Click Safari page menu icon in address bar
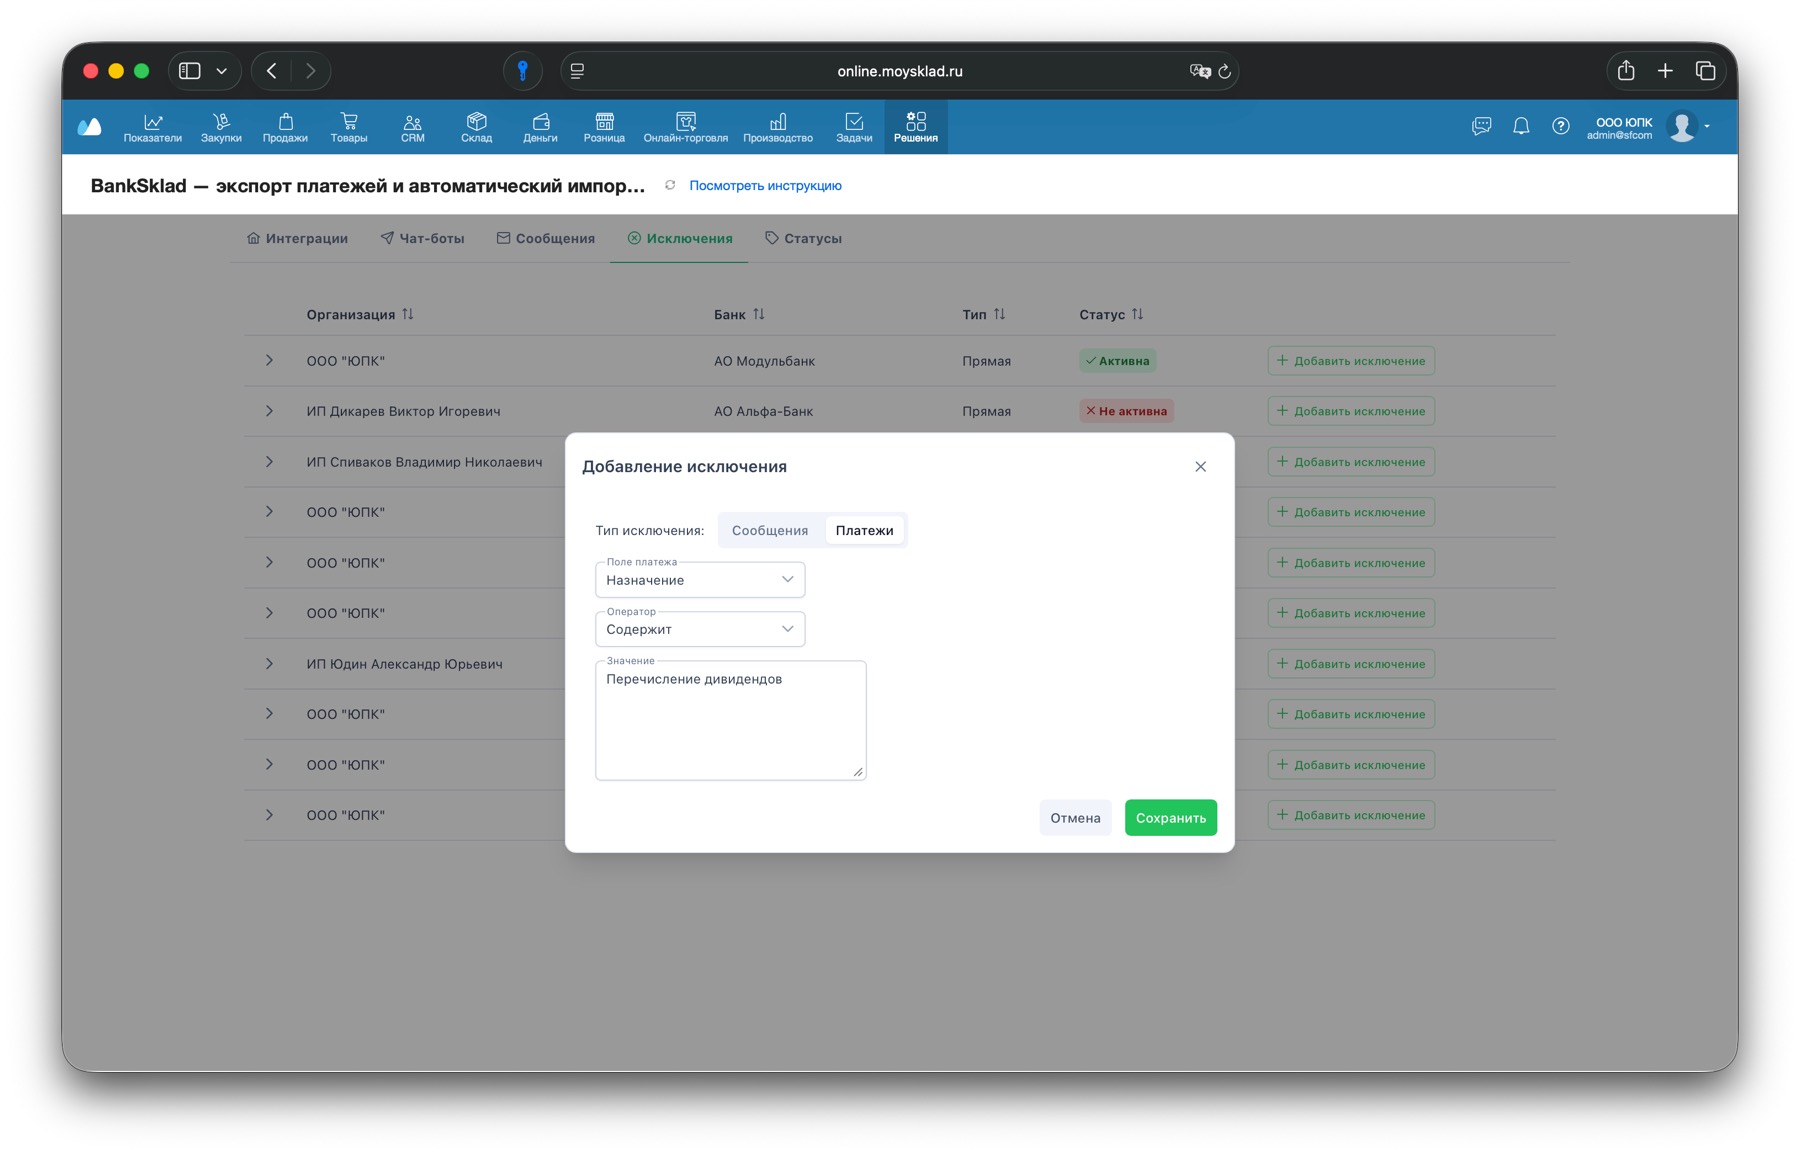This screenshot has width=1800, height=1154. pos(577,71)
